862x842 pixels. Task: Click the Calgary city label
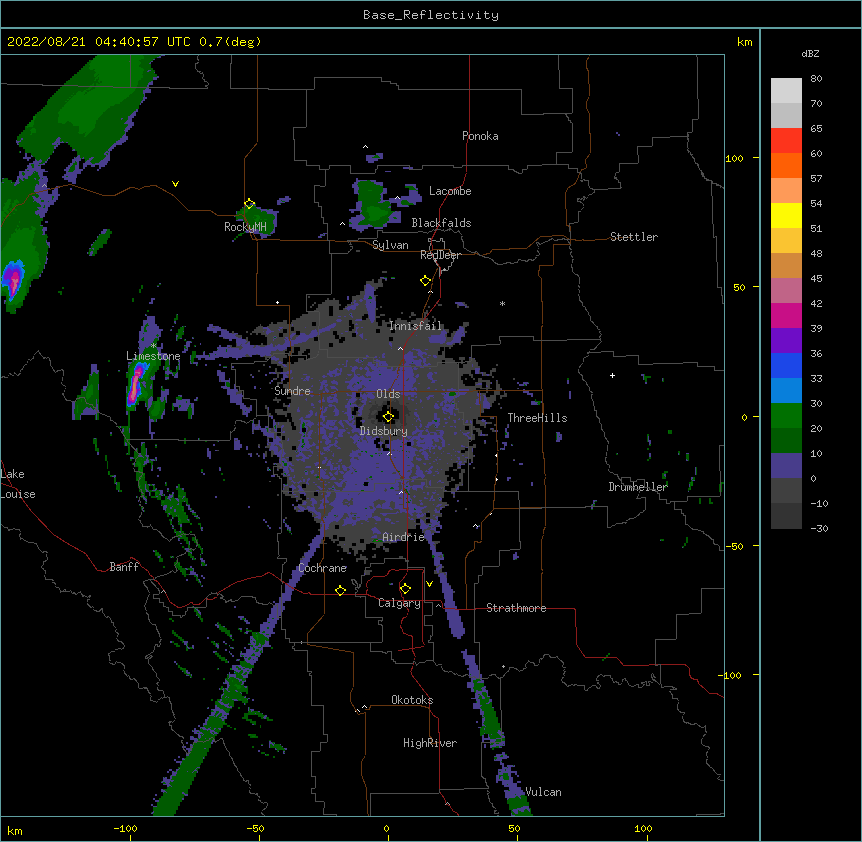(399, 603)
